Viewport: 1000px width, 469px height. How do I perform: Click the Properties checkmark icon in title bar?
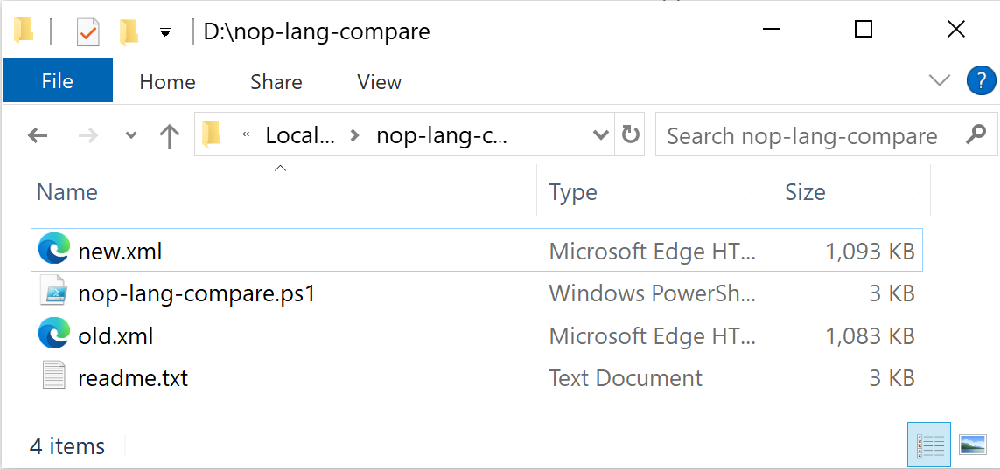(88, 32)
